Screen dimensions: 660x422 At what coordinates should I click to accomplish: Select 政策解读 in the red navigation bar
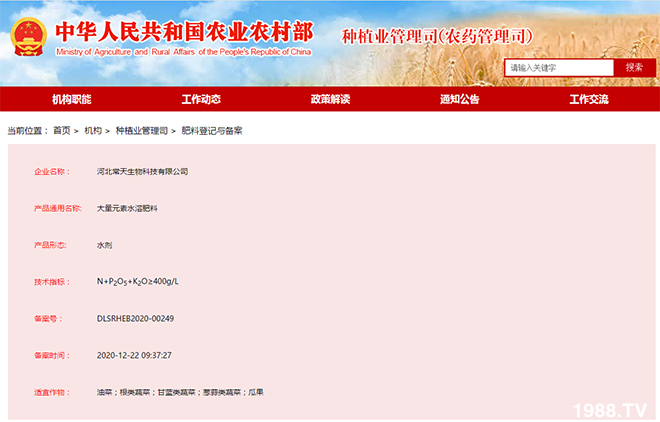point(330,100)
